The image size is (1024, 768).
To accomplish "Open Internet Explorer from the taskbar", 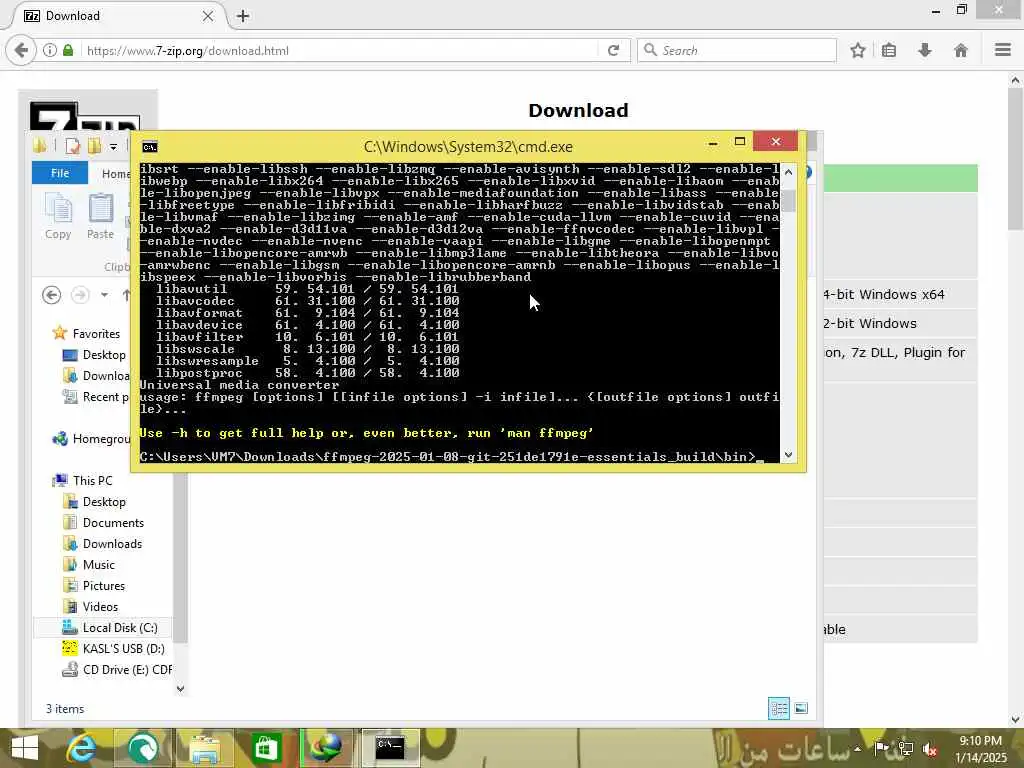I will [82, 748].
